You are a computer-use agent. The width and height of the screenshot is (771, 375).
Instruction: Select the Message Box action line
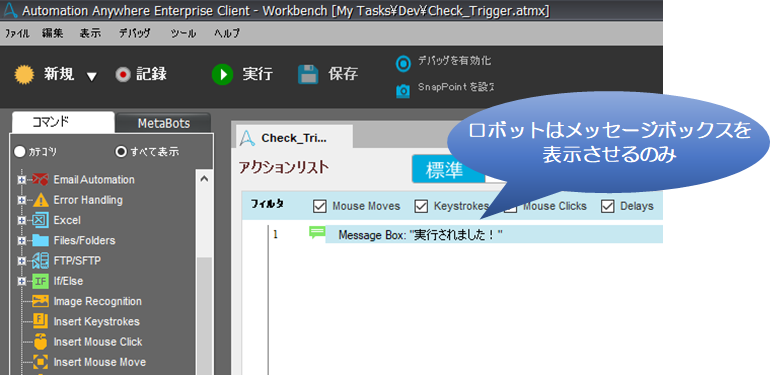(494, 235)
